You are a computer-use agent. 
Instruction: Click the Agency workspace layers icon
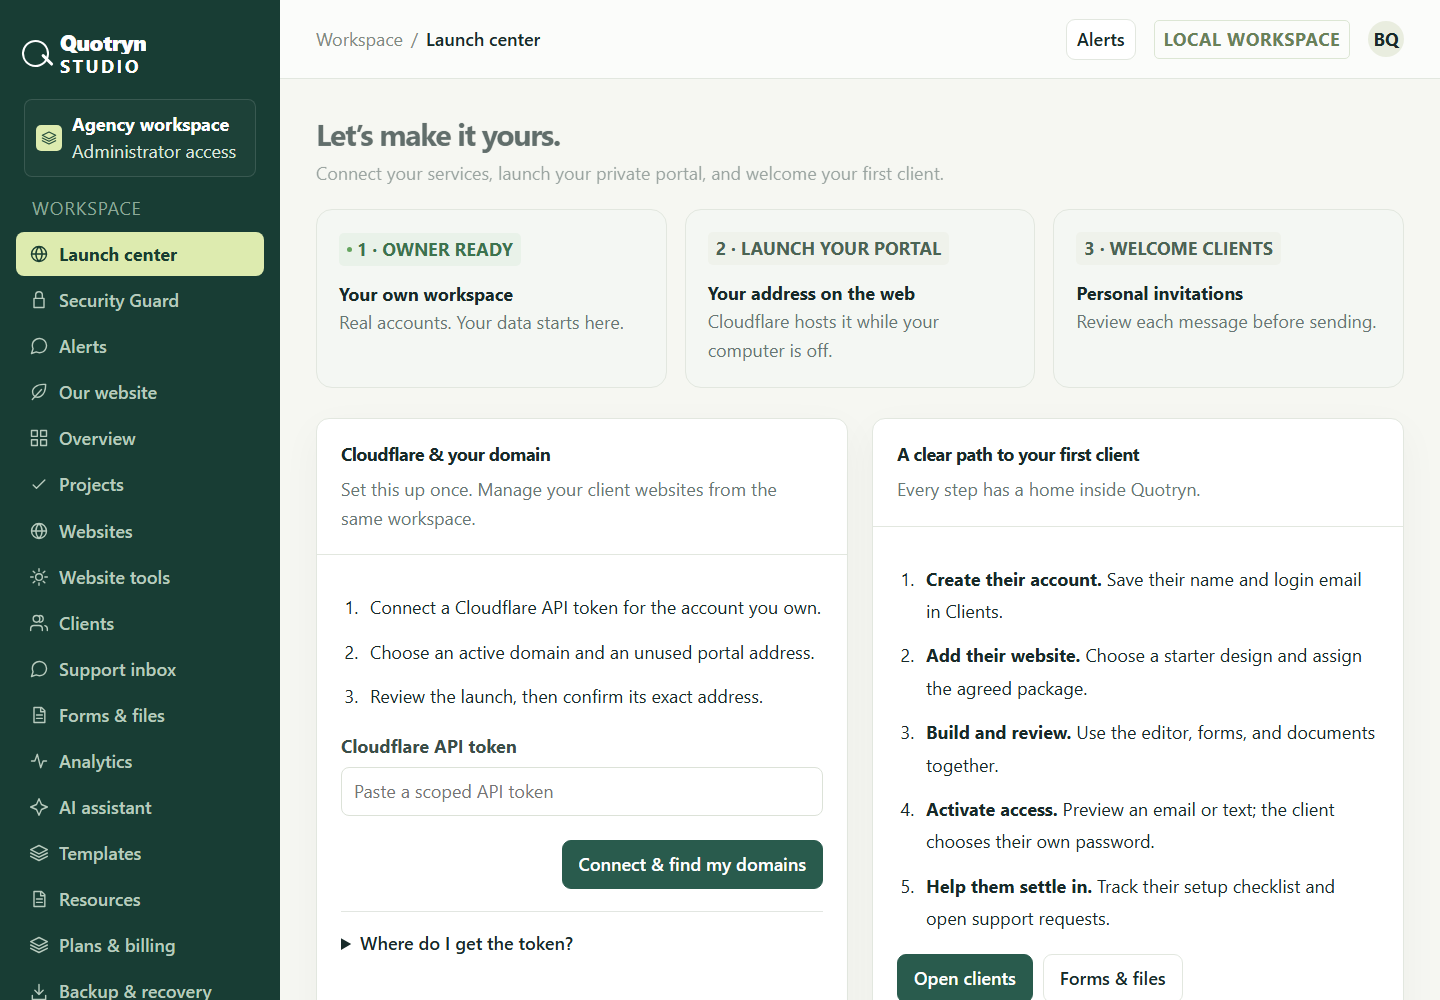49,138
